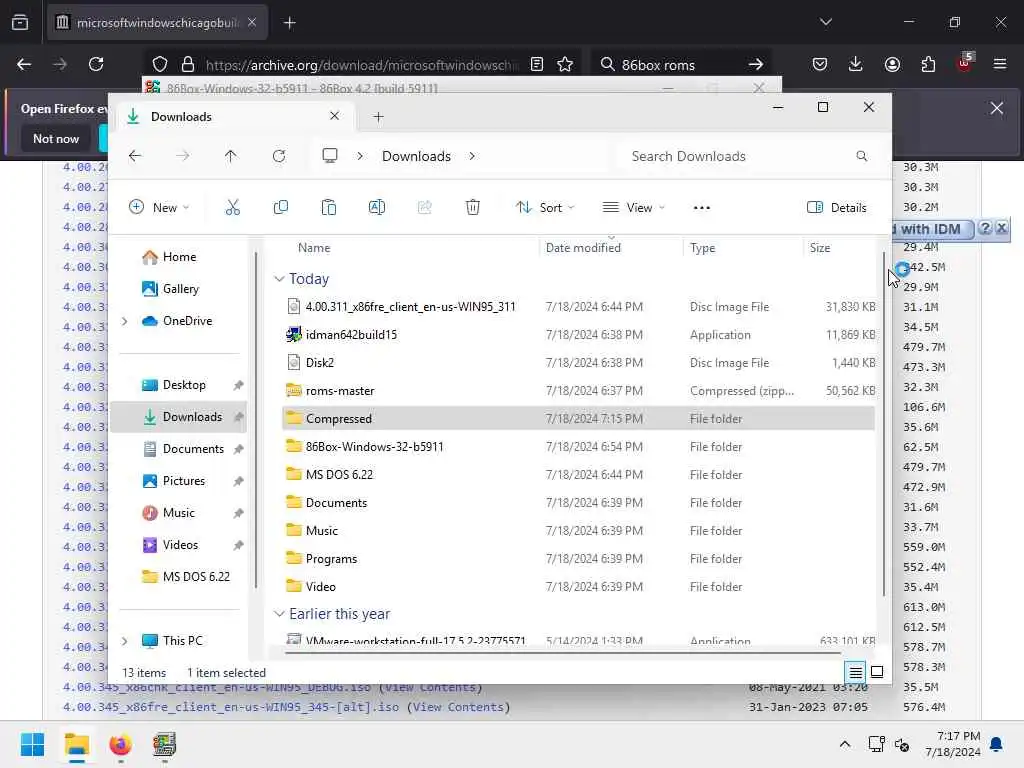Click the Paste icon in Explorer toolbar

coord(328,208)
